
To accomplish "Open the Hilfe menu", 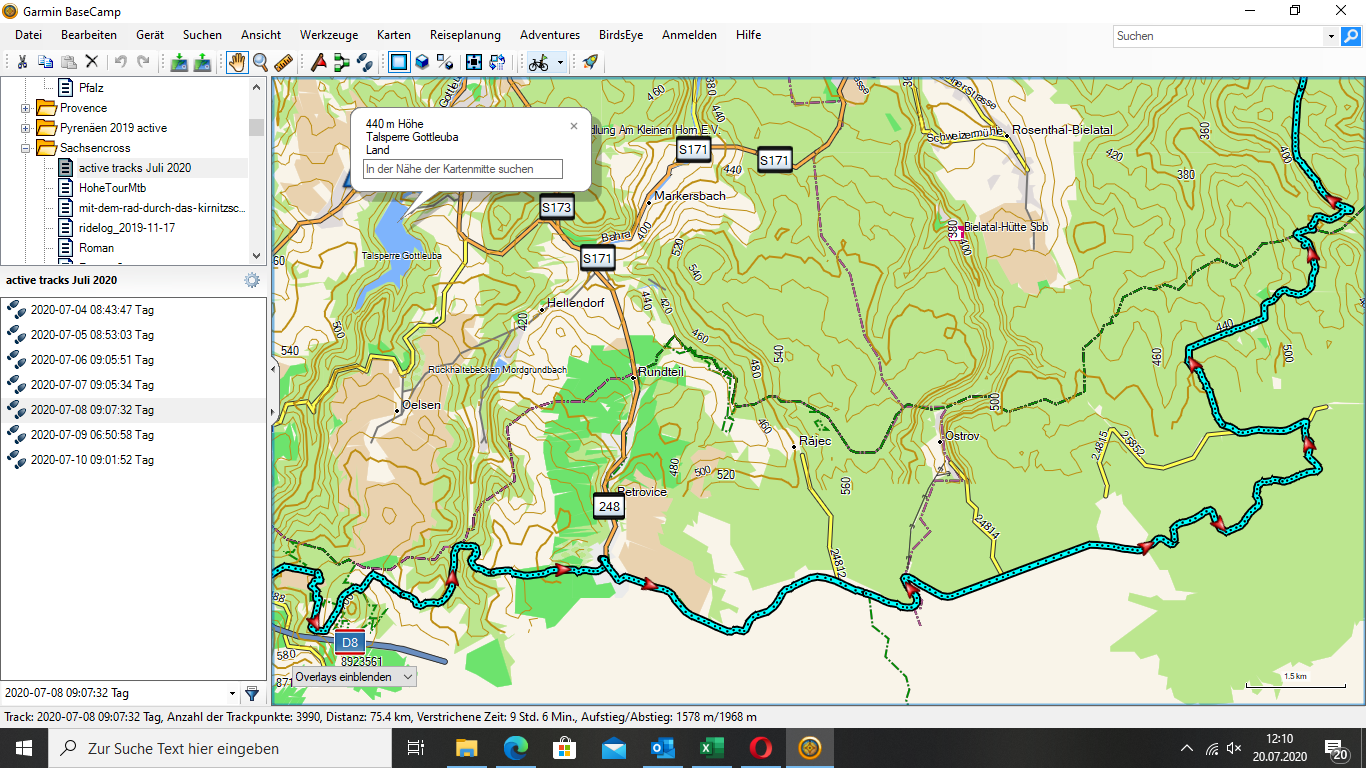I will click(748, 35).
